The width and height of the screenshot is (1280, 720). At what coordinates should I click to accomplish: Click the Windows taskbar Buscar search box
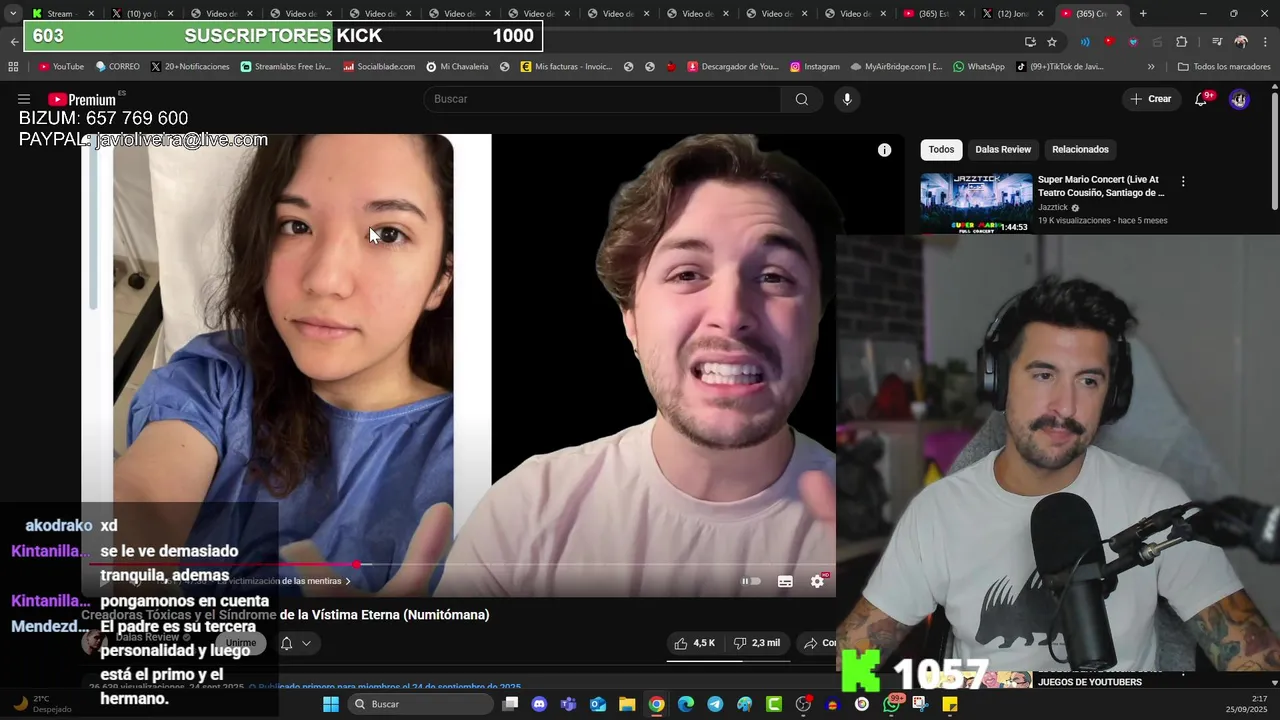pos(420,704)
